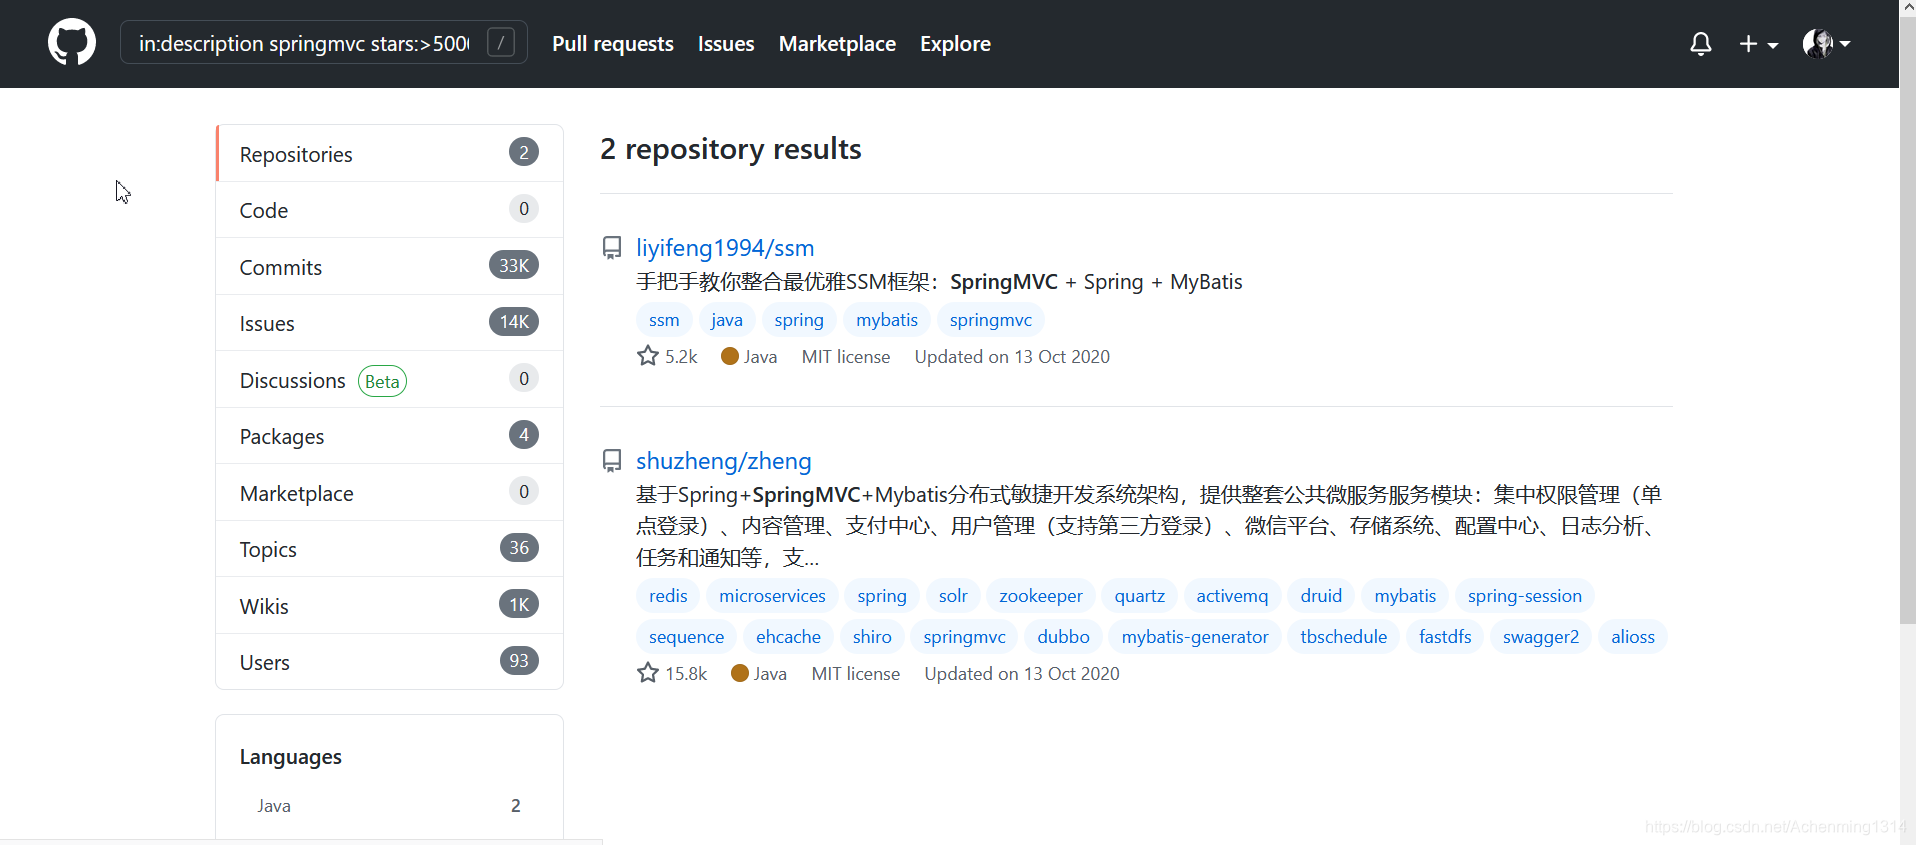The height and width of the screenshot is (845, 1916).
Task: Select Marketplace filter in sidebar
Action: click(390, 493)
